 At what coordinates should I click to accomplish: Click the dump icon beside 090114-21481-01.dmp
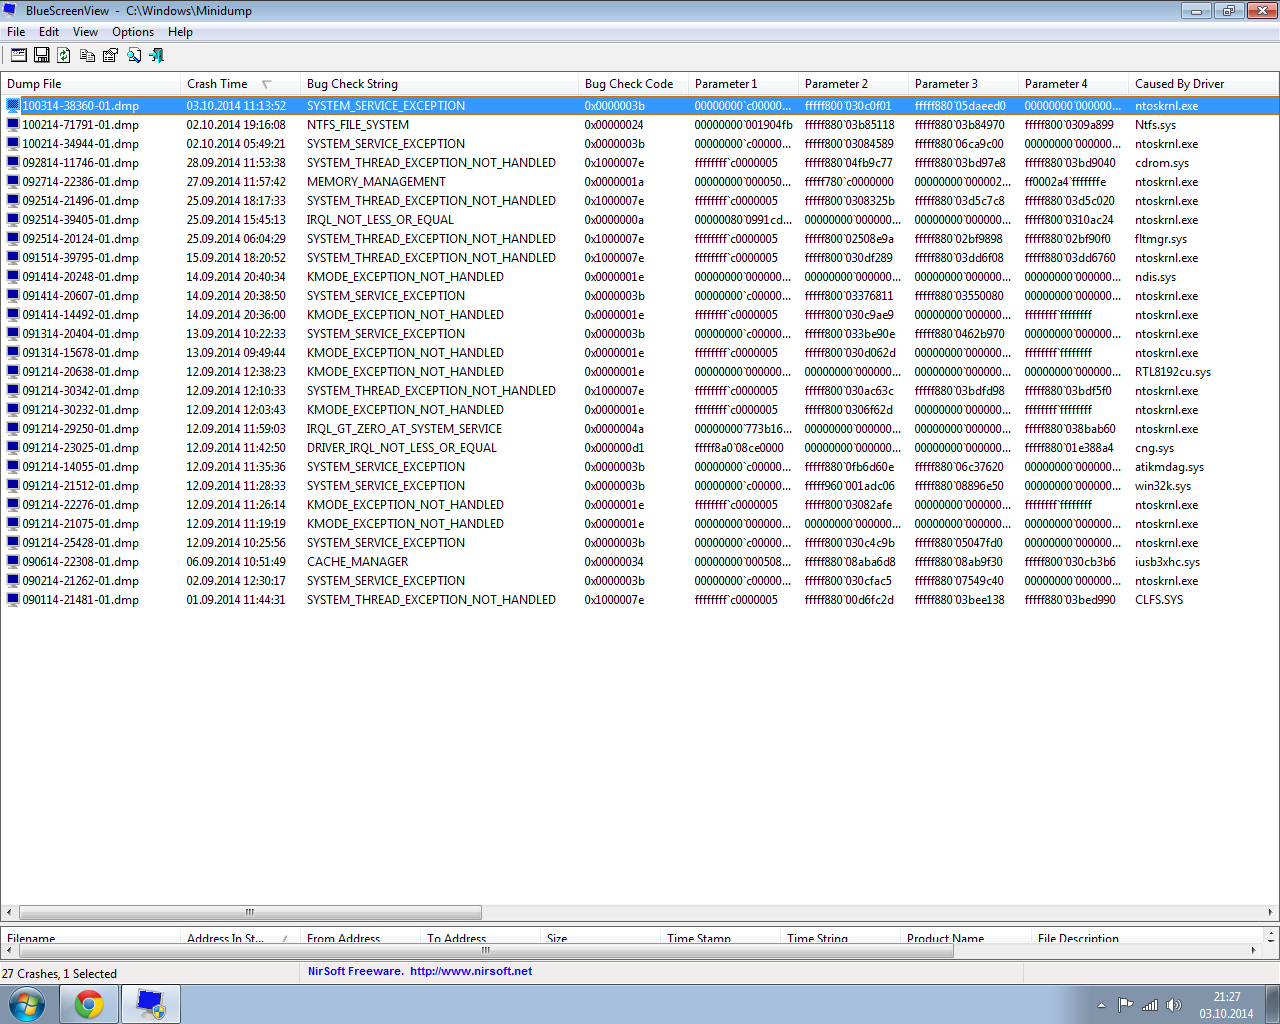coord(13,600)
